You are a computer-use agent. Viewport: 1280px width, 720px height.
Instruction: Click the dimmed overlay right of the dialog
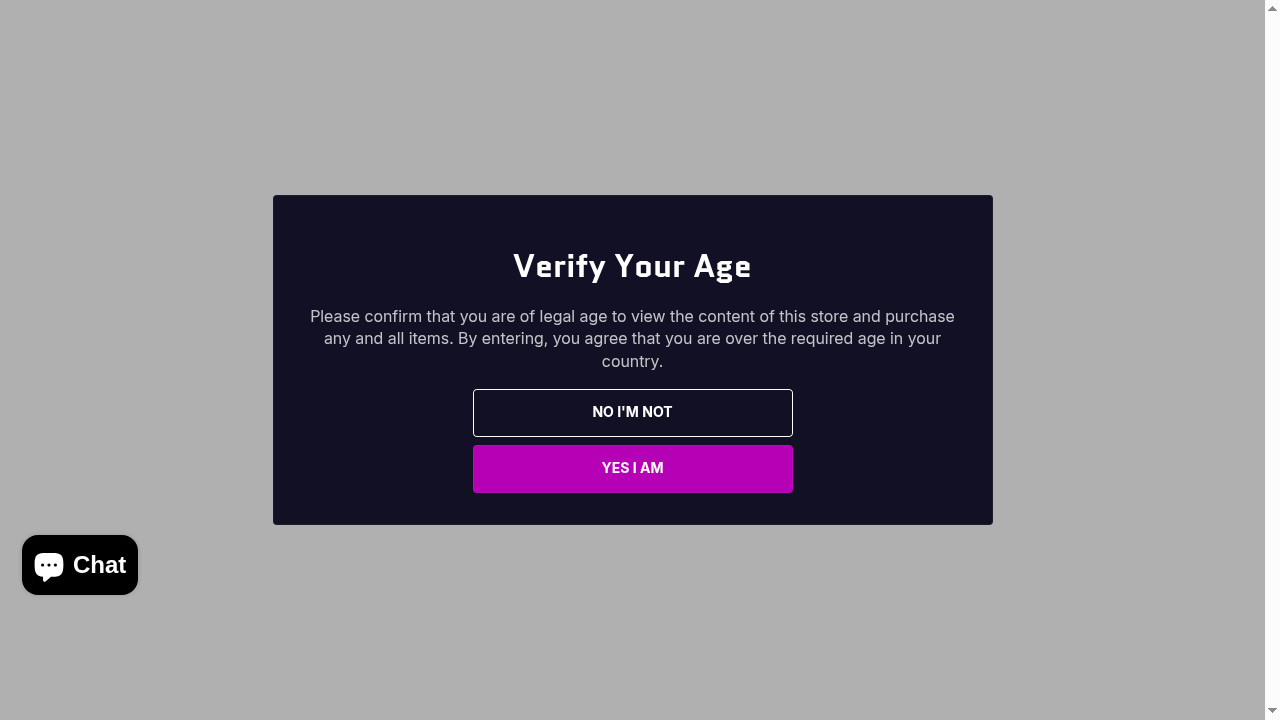coord(1128,360)
